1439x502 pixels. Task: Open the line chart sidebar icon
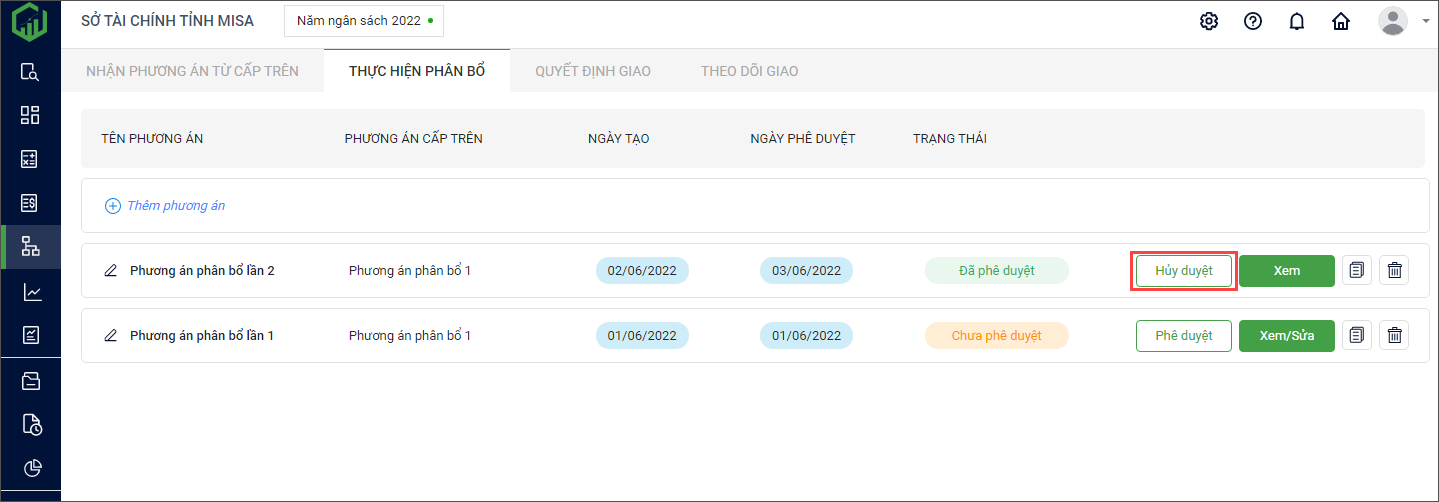coord(30,292)
